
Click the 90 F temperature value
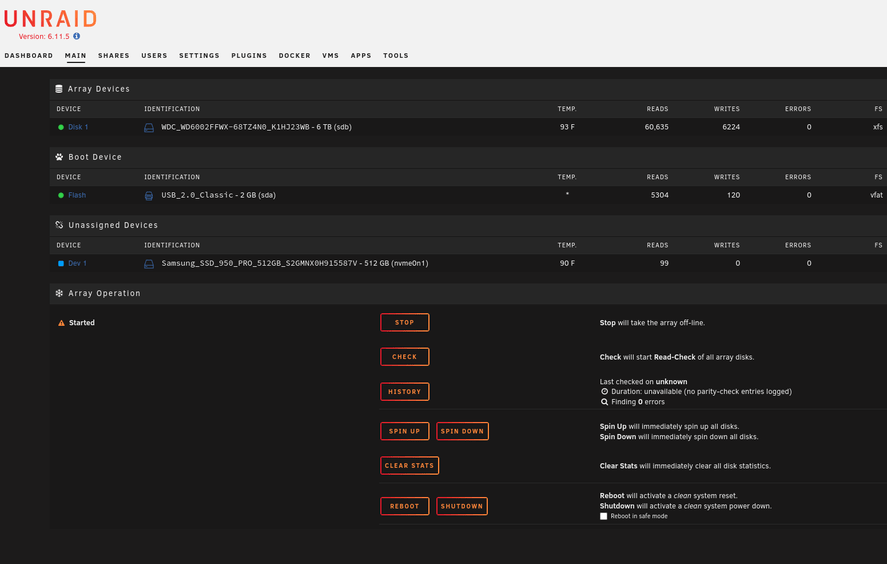tap(567, 264)
